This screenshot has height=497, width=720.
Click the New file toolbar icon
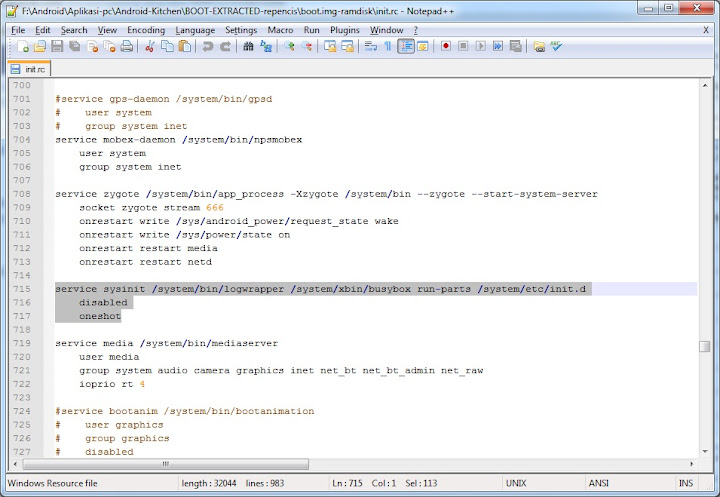coord(23,47)
